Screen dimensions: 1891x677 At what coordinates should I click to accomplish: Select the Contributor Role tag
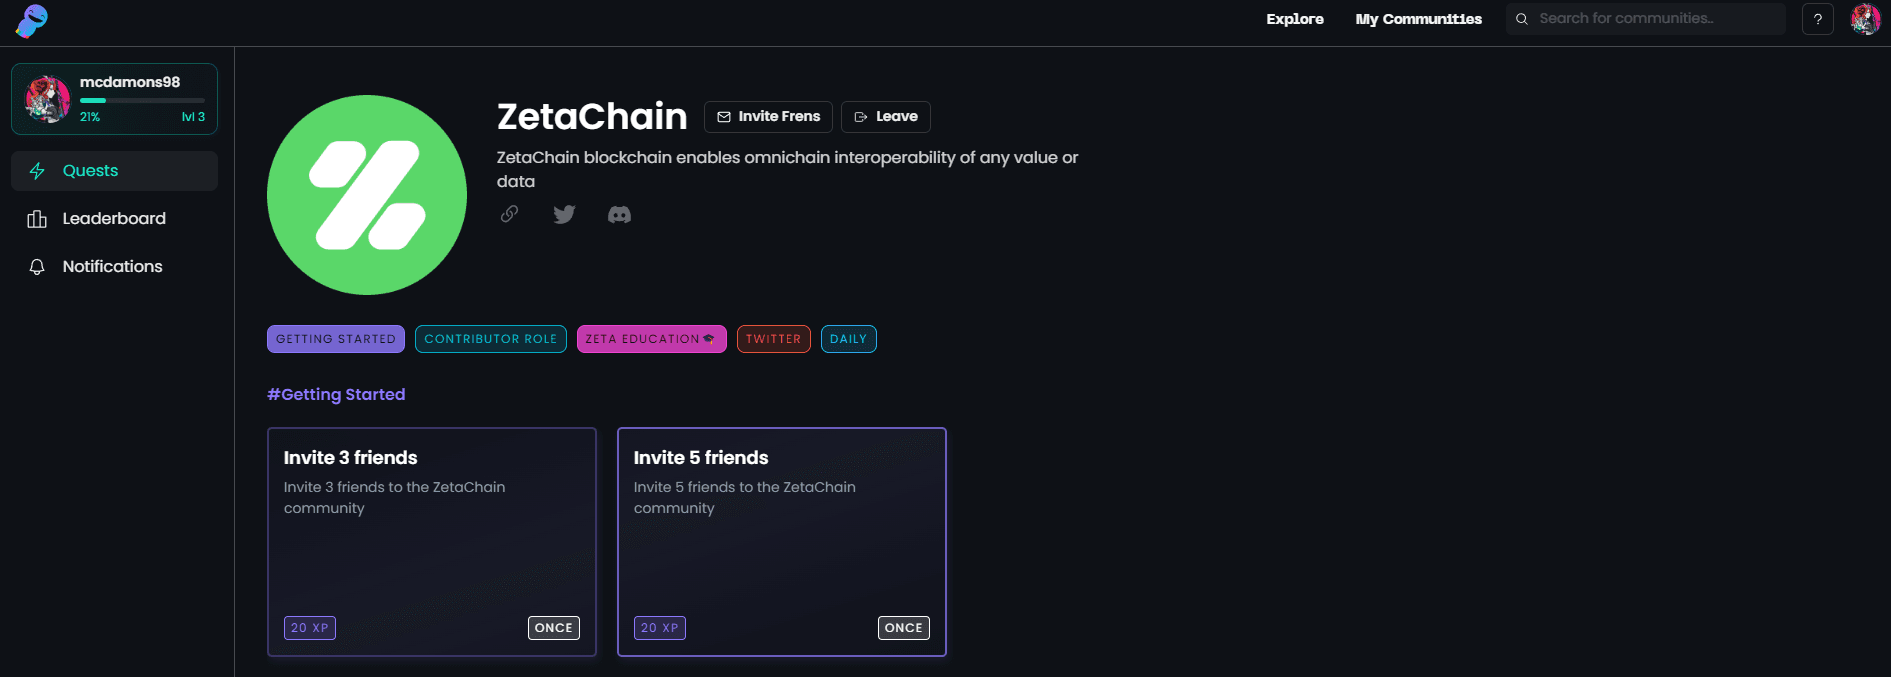click(491, 339)
